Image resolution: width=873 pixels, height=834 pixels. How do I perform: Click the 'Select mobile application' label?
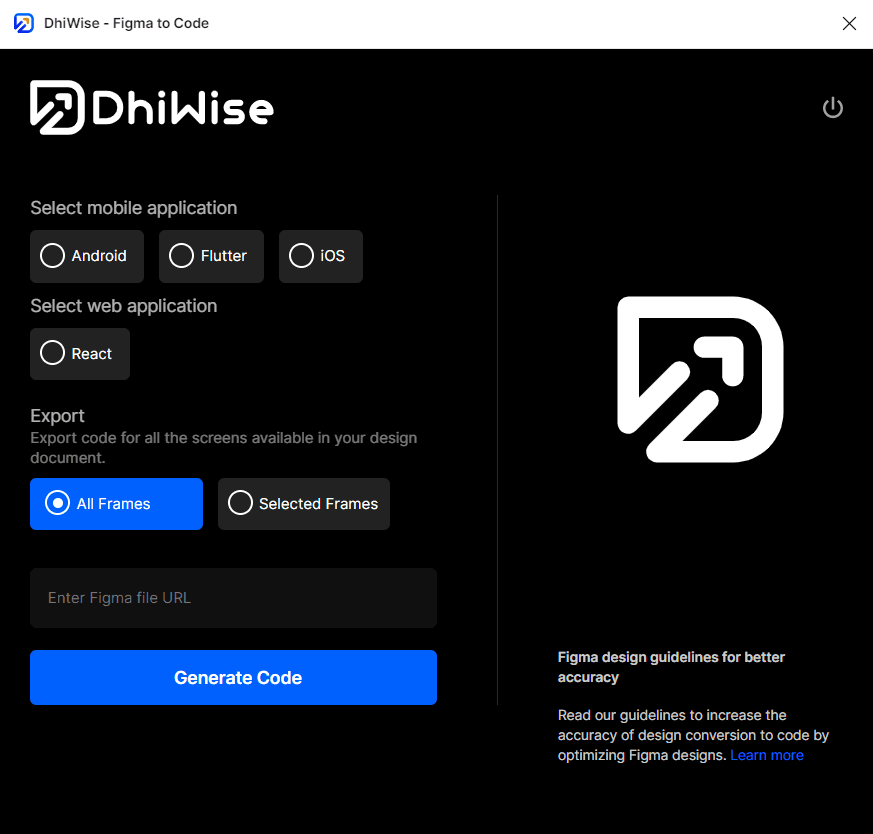coord(134,208)
